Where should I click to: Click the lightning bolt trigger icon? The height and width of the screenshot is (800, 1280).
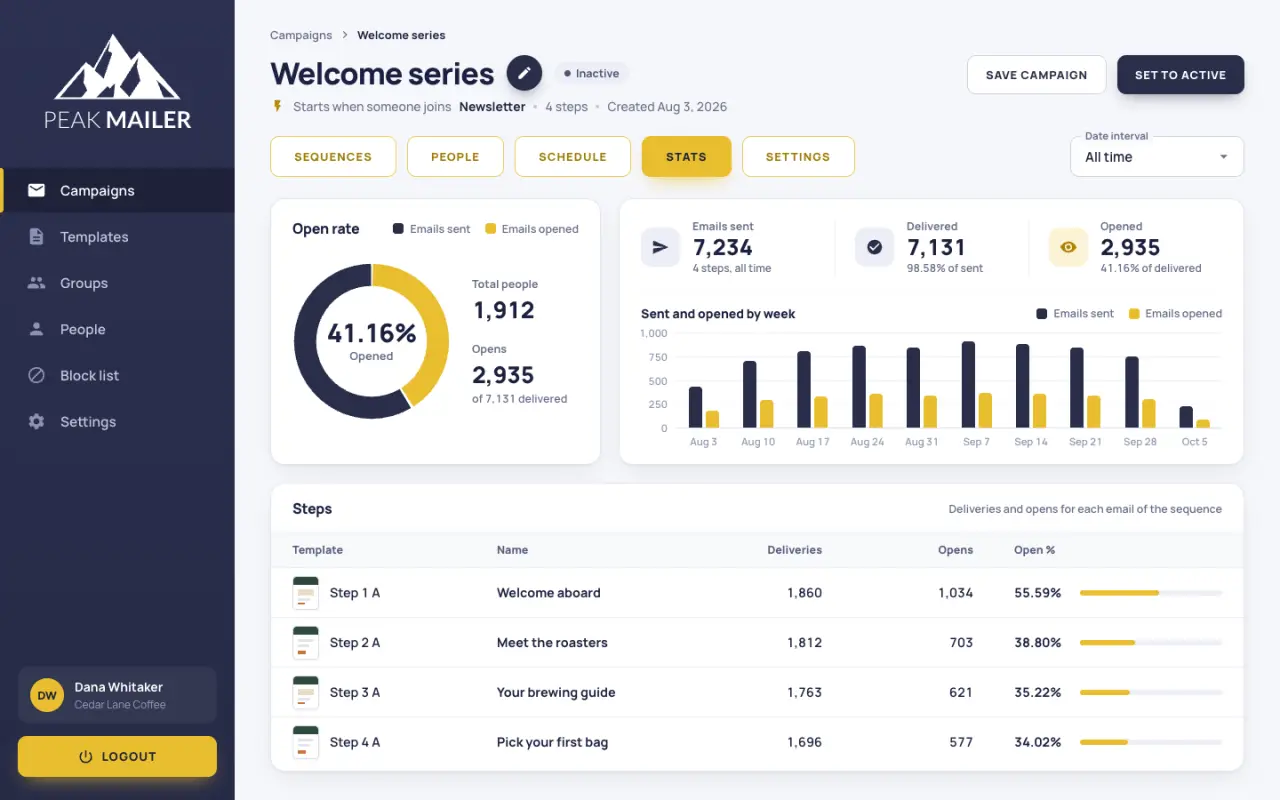pos(278,106)
